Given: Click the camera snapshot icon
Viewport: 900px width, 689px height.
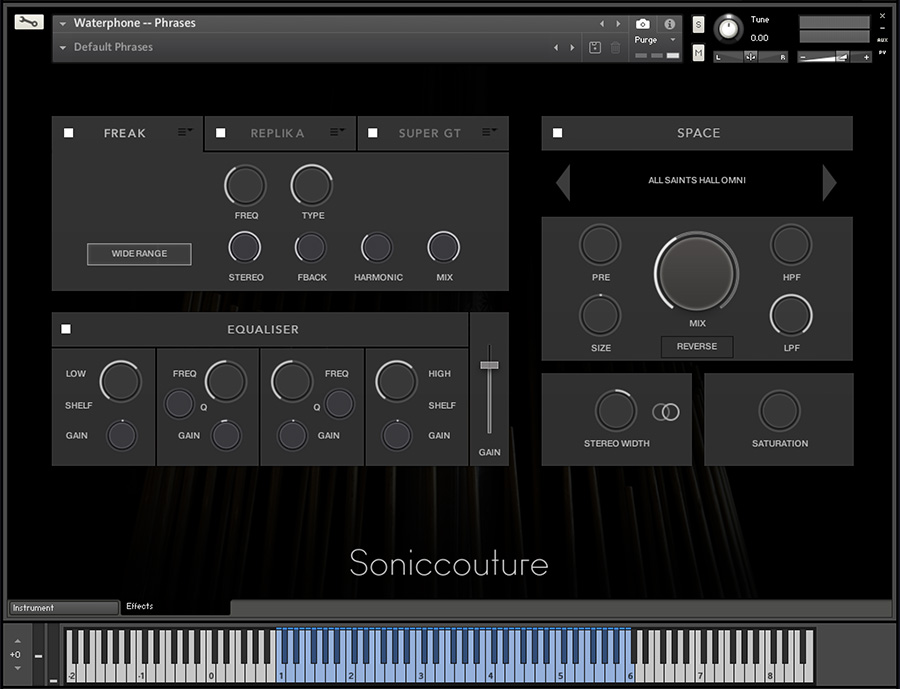Looking at the screenshot, I should [642, 24].
